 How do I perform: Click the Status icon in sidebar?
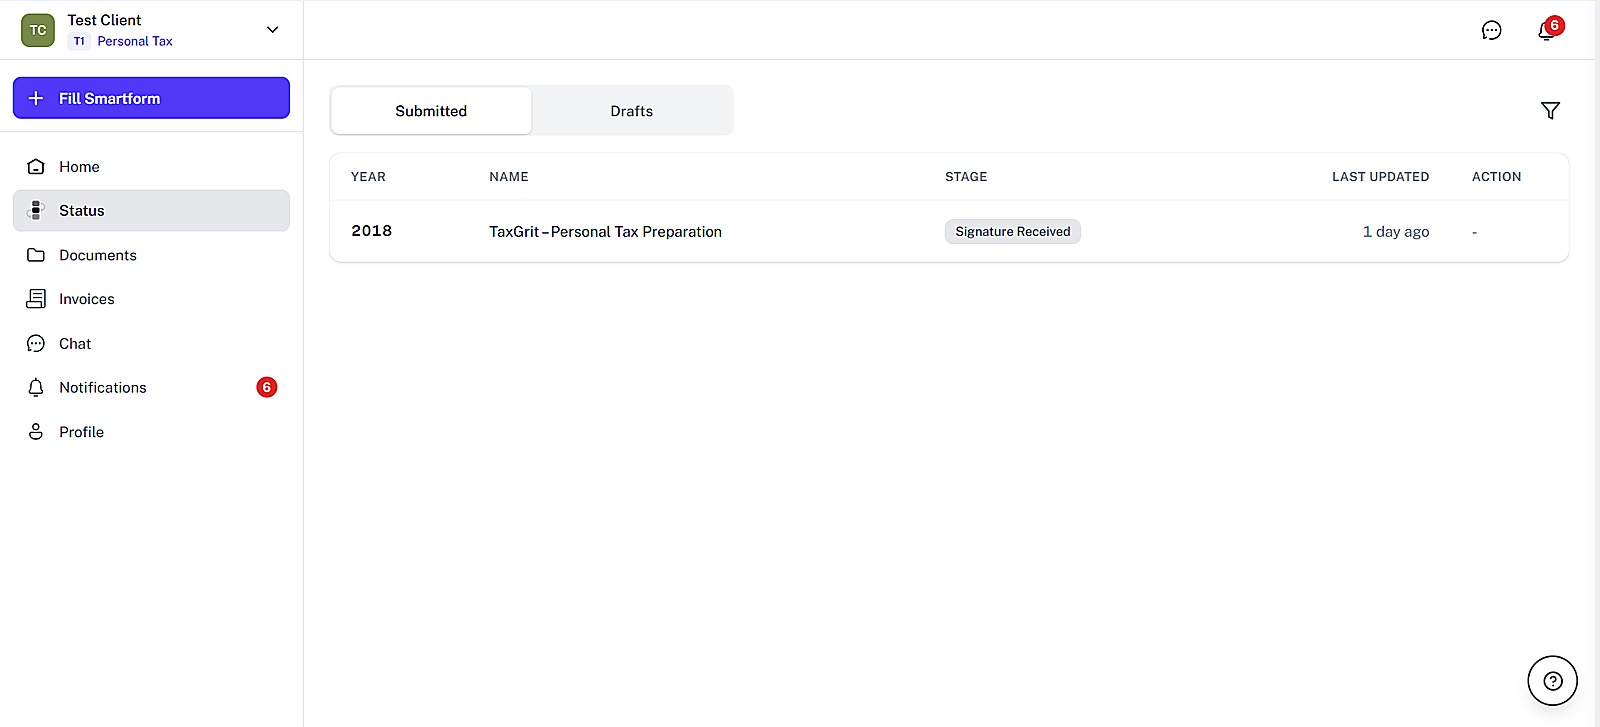[x=36, y=211]
